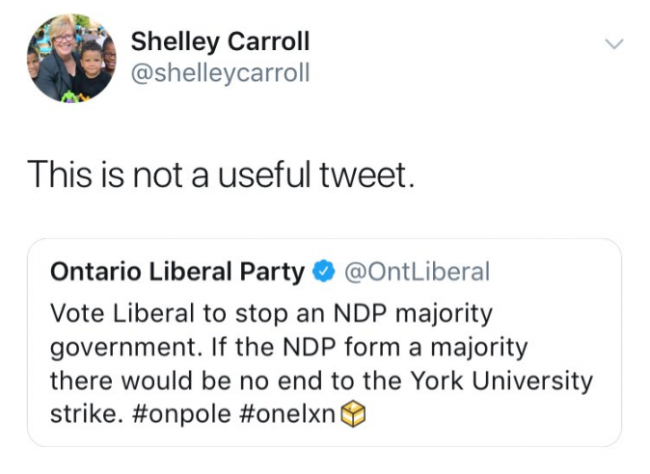Click the 'This is not a useful tweet.' text
650x474 pixels.
pos(219,176)
